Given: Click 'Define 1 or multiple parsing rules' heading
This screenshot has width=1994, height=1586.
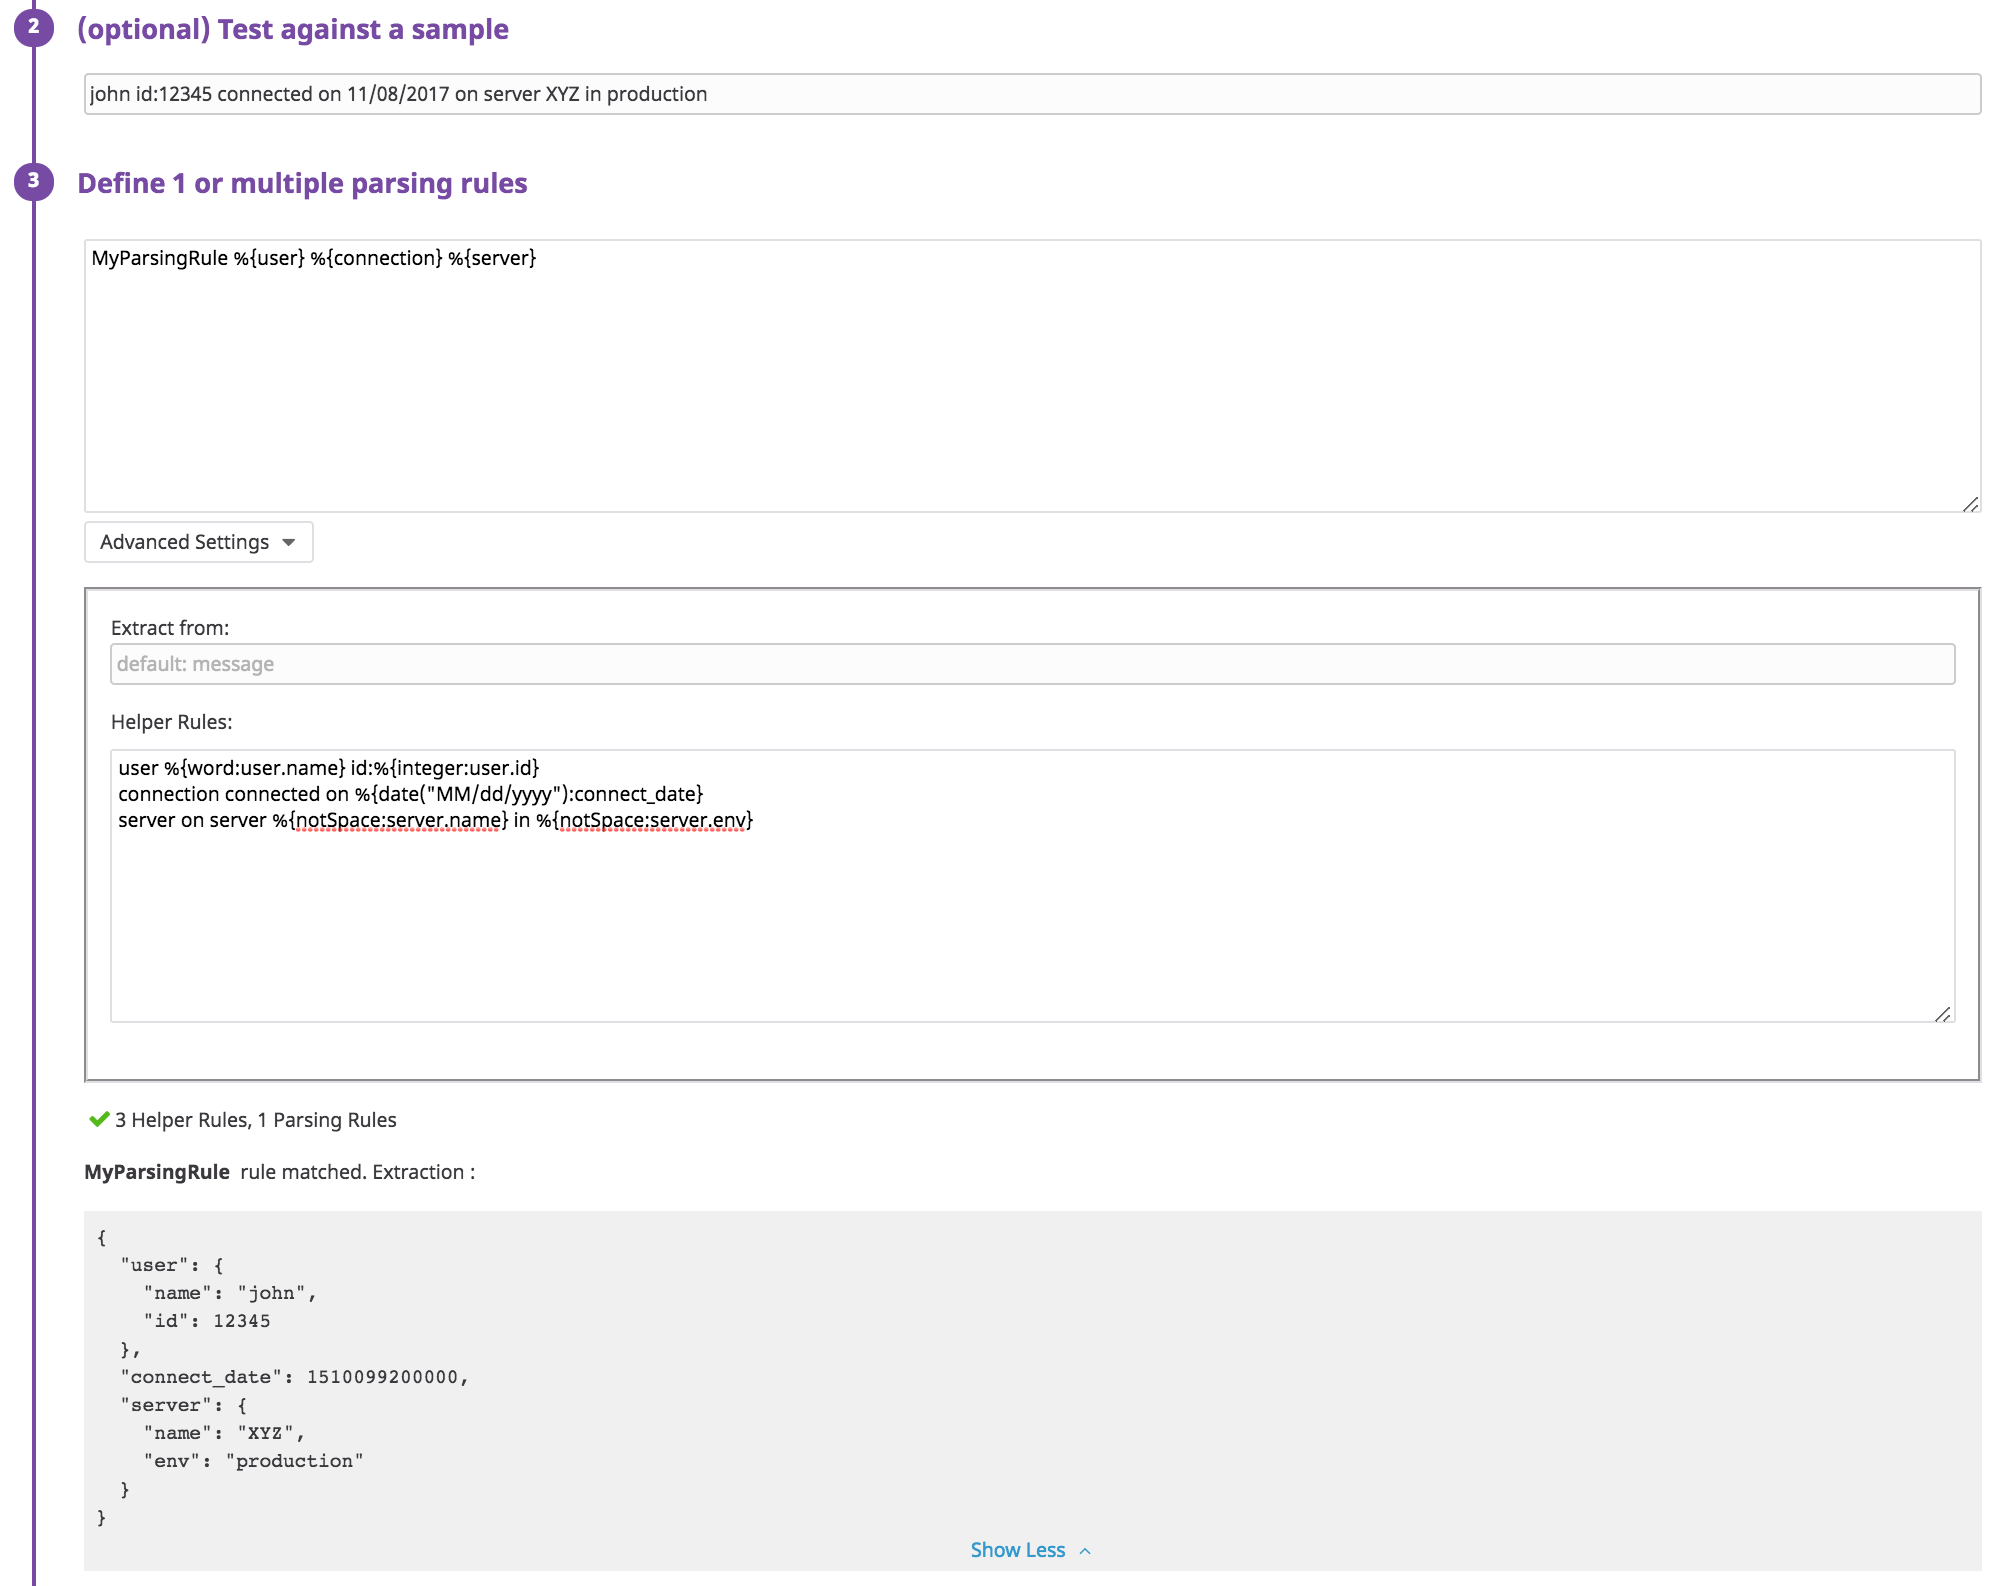Looking at the screenshot, I should pyautogui.click(x=302, y=183).
